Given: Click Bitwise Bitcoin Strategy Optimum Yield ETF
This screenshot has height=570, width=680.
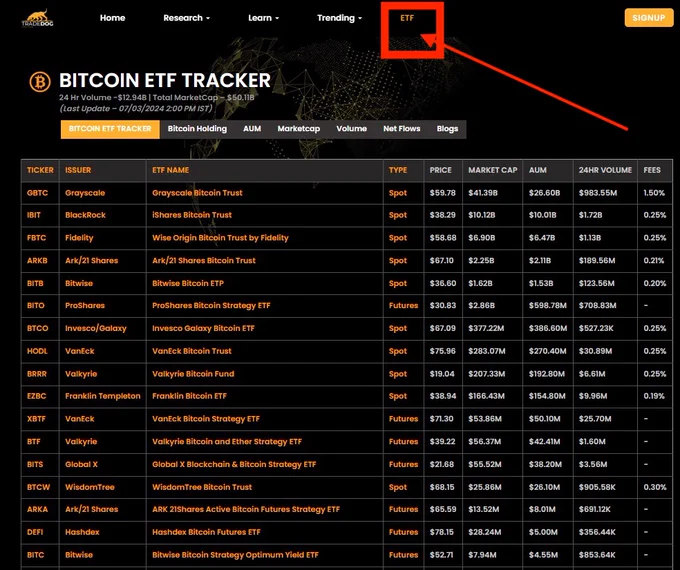Looking at the screenshot, I should tap(235, 555).
